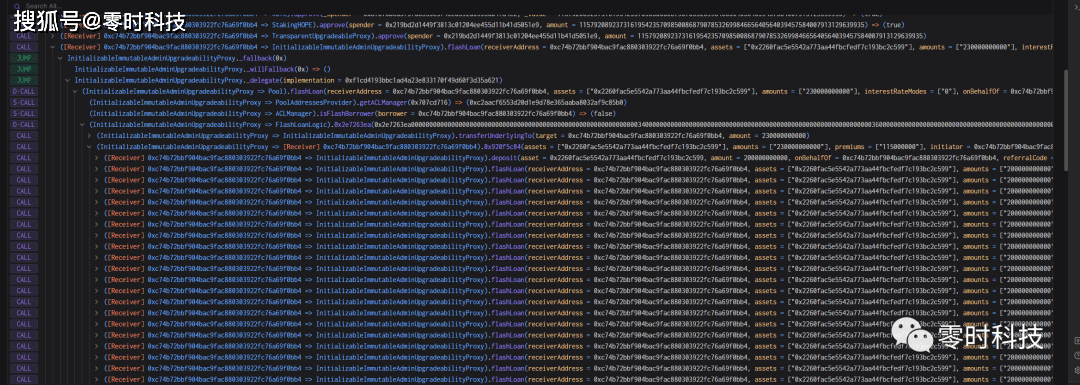Click JUMP badge of the _delegate row
Image resolution: width=1080 pixels, height=385 pixels.
[x=23, y=80]
